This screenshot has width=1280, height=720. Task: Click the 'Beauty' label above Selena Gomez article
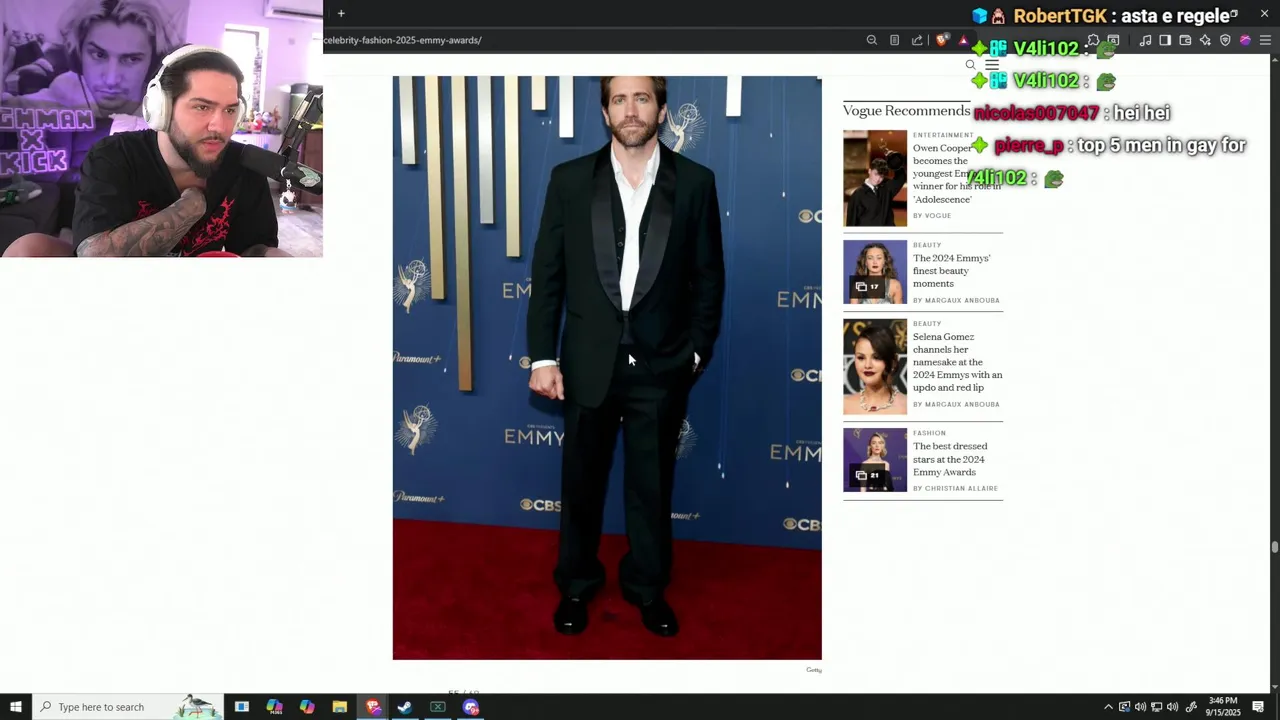tap(927, 324)
